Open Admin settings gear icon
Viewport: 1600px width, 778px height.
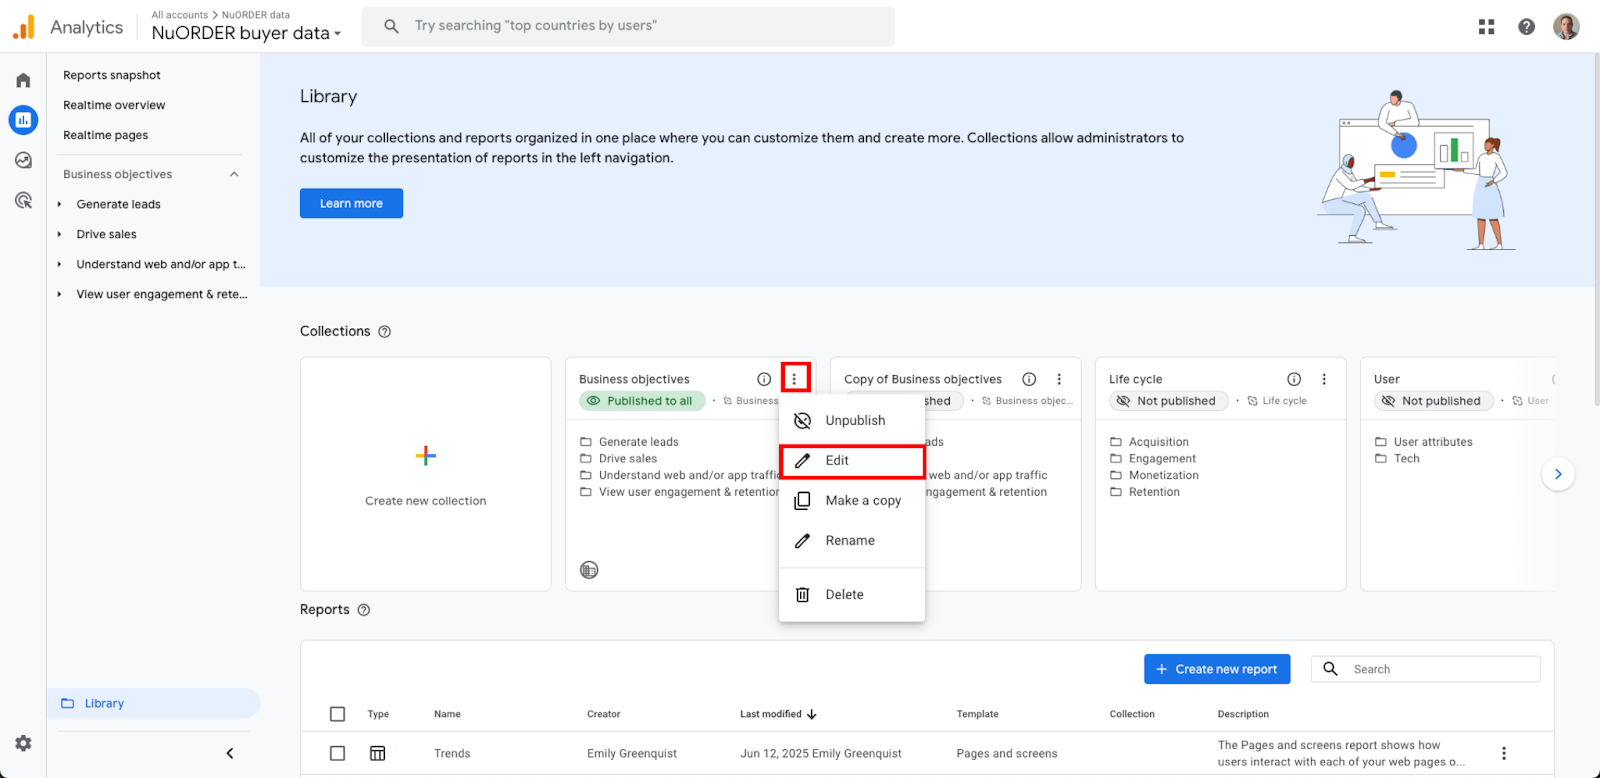click(23, 743)
